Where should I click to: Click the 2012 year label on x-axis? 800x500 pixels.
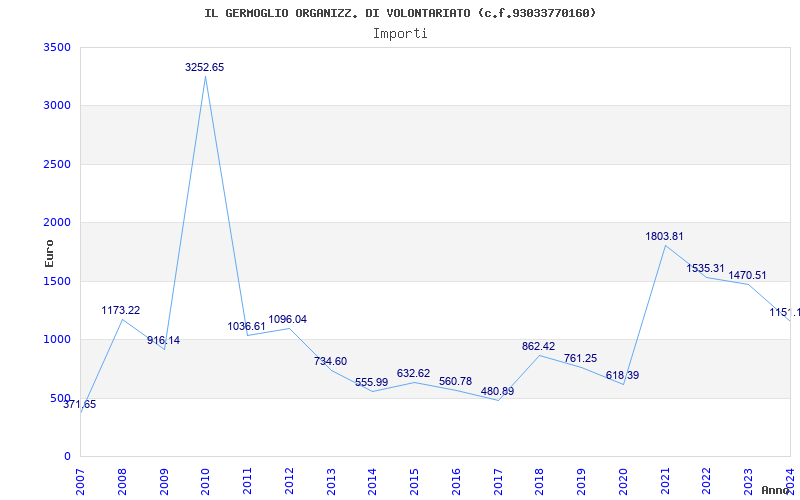[x=290, y=482]
